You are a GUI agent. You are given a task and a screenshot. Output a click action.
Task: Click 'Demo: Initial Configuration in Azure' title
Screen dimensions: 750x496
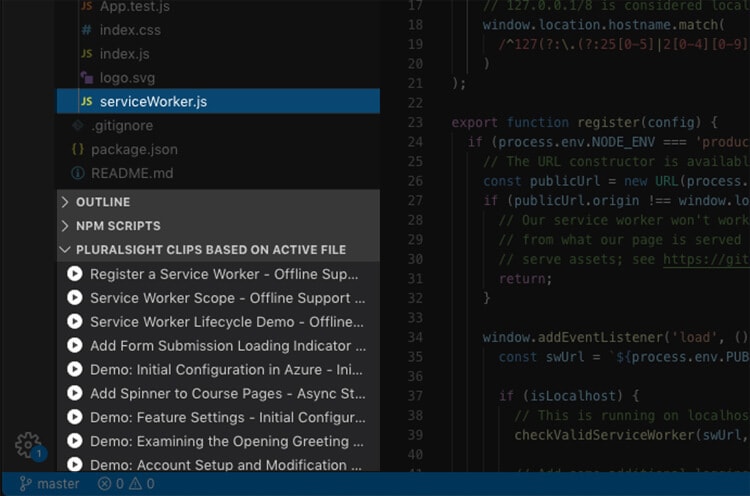(206, 370)
